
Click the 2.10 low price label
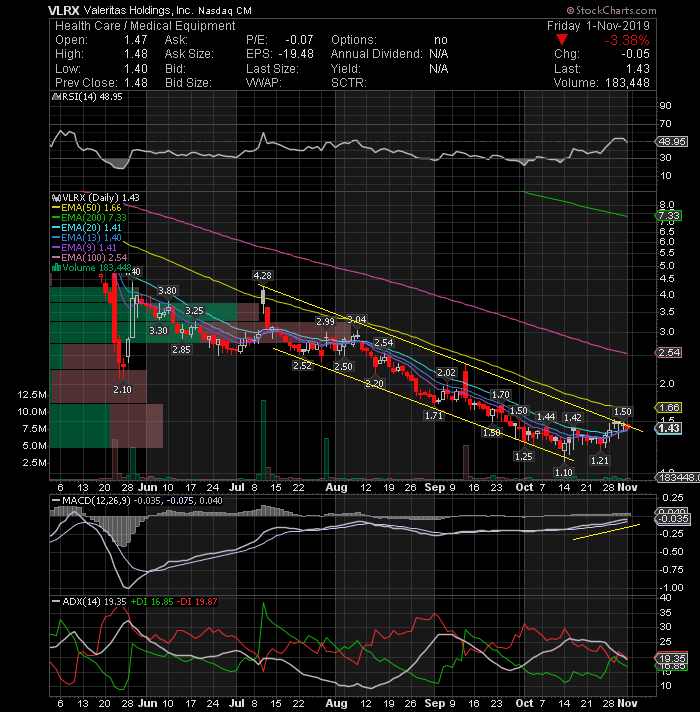coord(122,390)
